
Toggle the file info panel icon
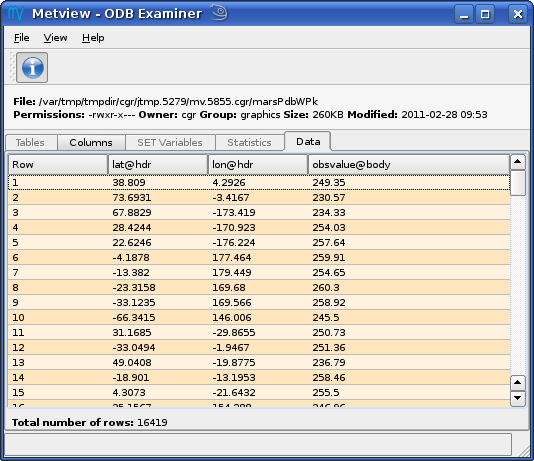32,67
